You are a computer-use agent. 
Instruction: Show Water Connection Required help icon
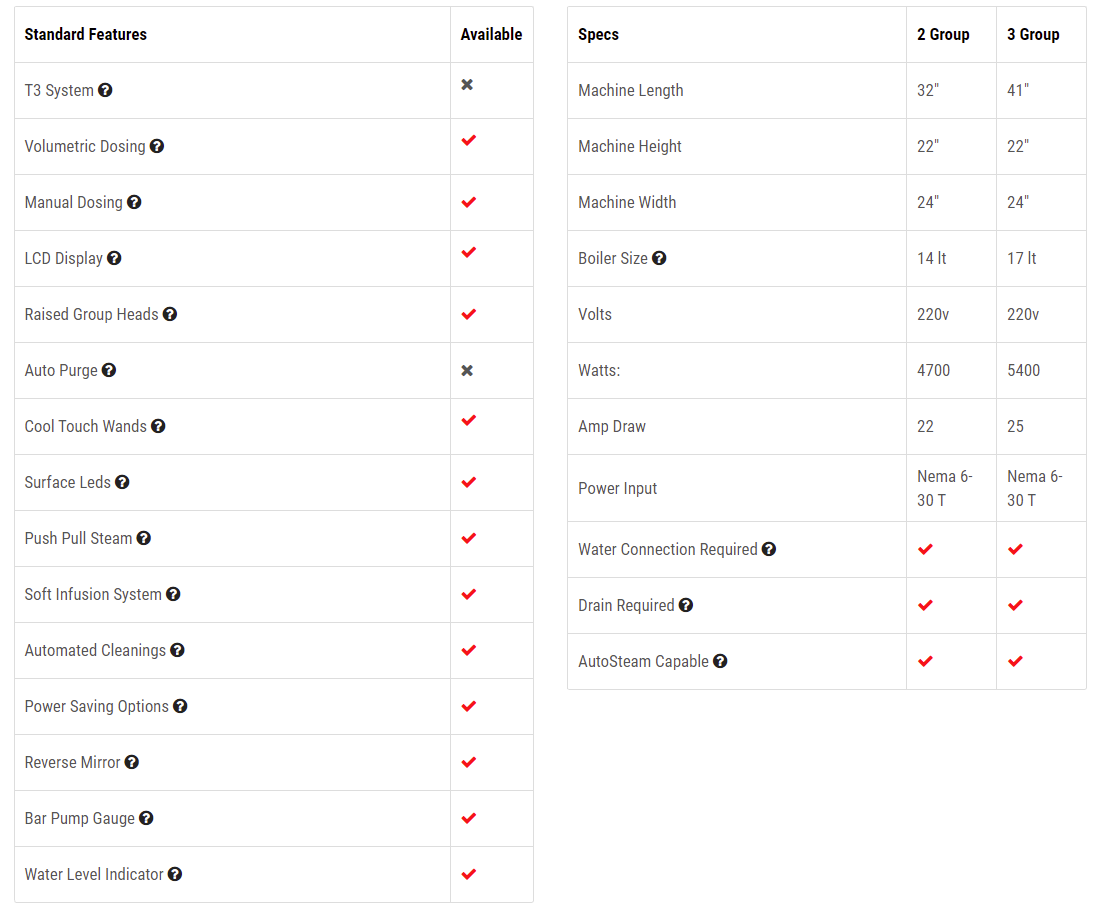pyautogui.click(x=769, y=549)
